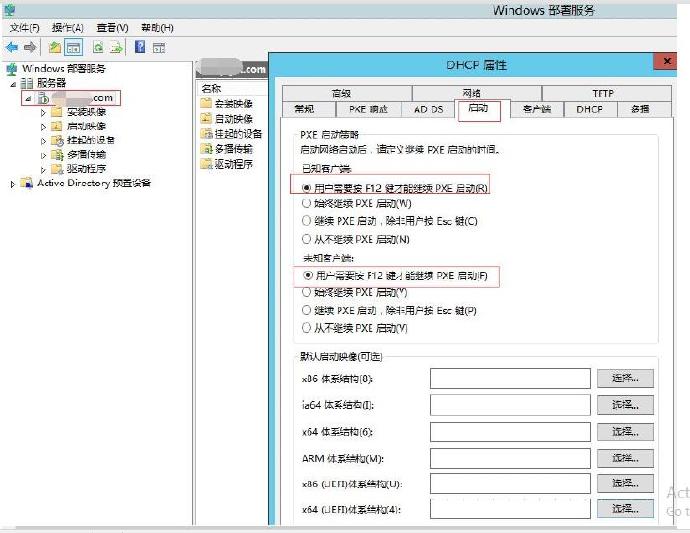
Task: Click 选择 button for x64 体系结构(6)
Action: 625,432
